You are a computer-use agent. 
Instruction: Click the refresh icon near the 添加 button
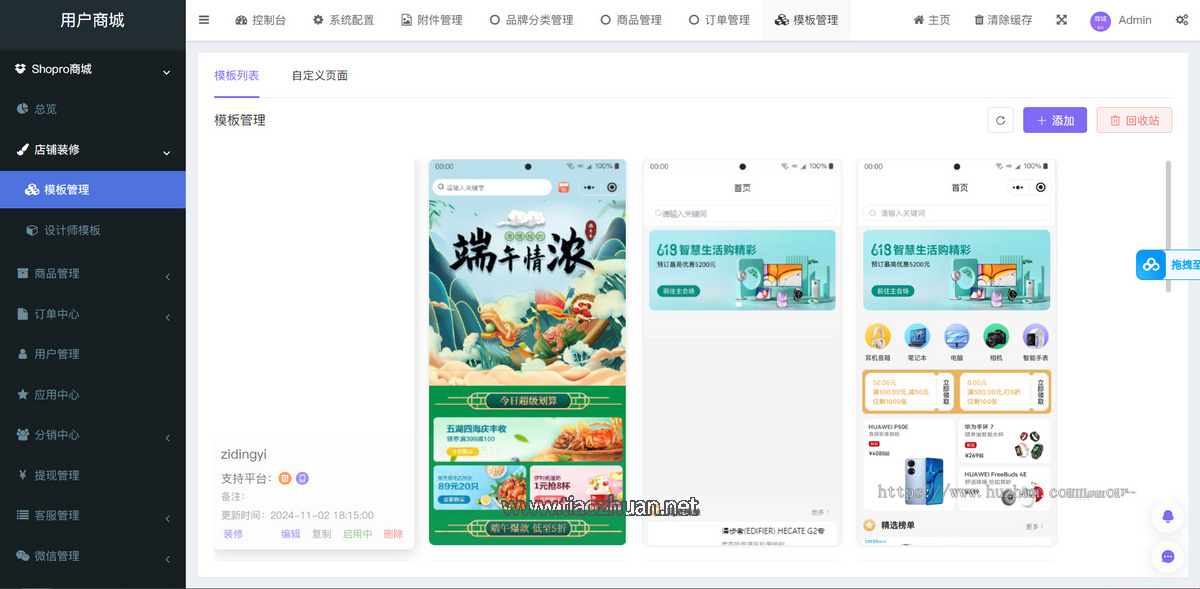click(1000, 120)
